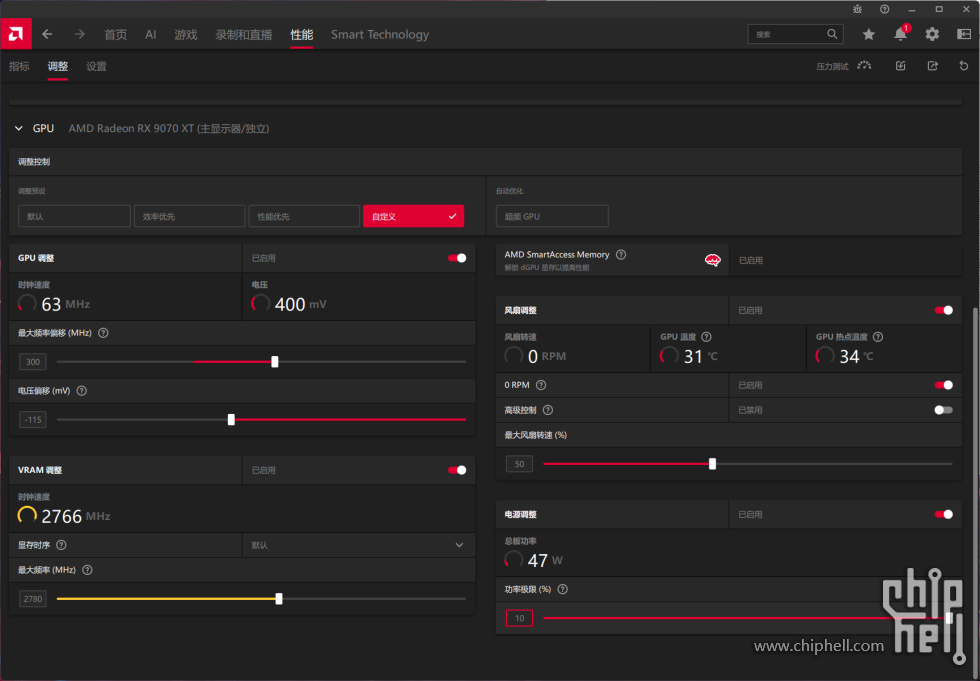Select the 自定义 preset
The image size is (980, 681).
[413, 216]
